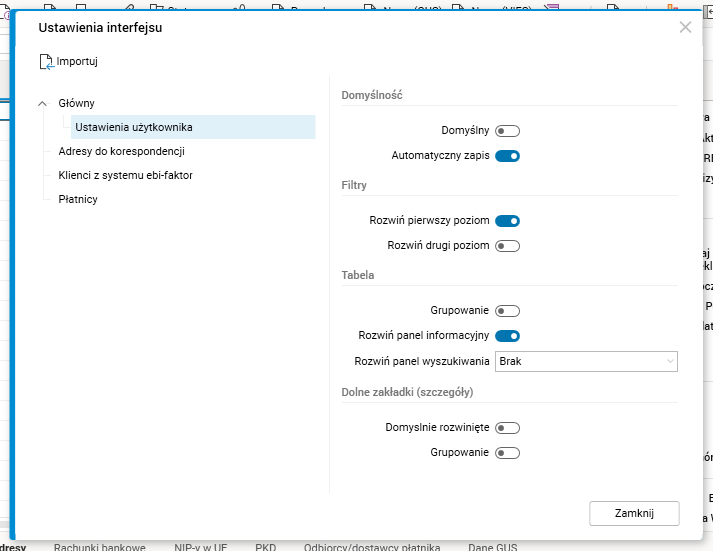
Task: Open the Dane GUS tab
Action: coord(493,547)
